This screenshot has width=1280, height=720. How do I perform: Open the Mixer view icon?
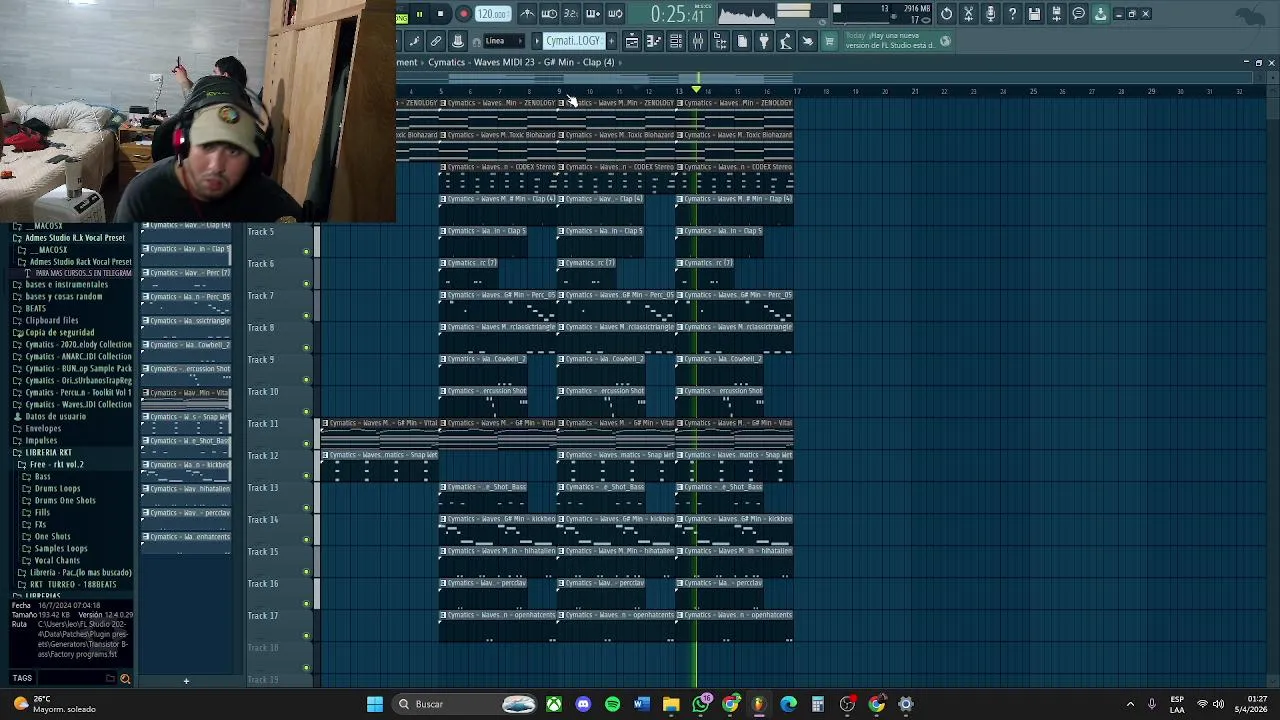(698, 41)
